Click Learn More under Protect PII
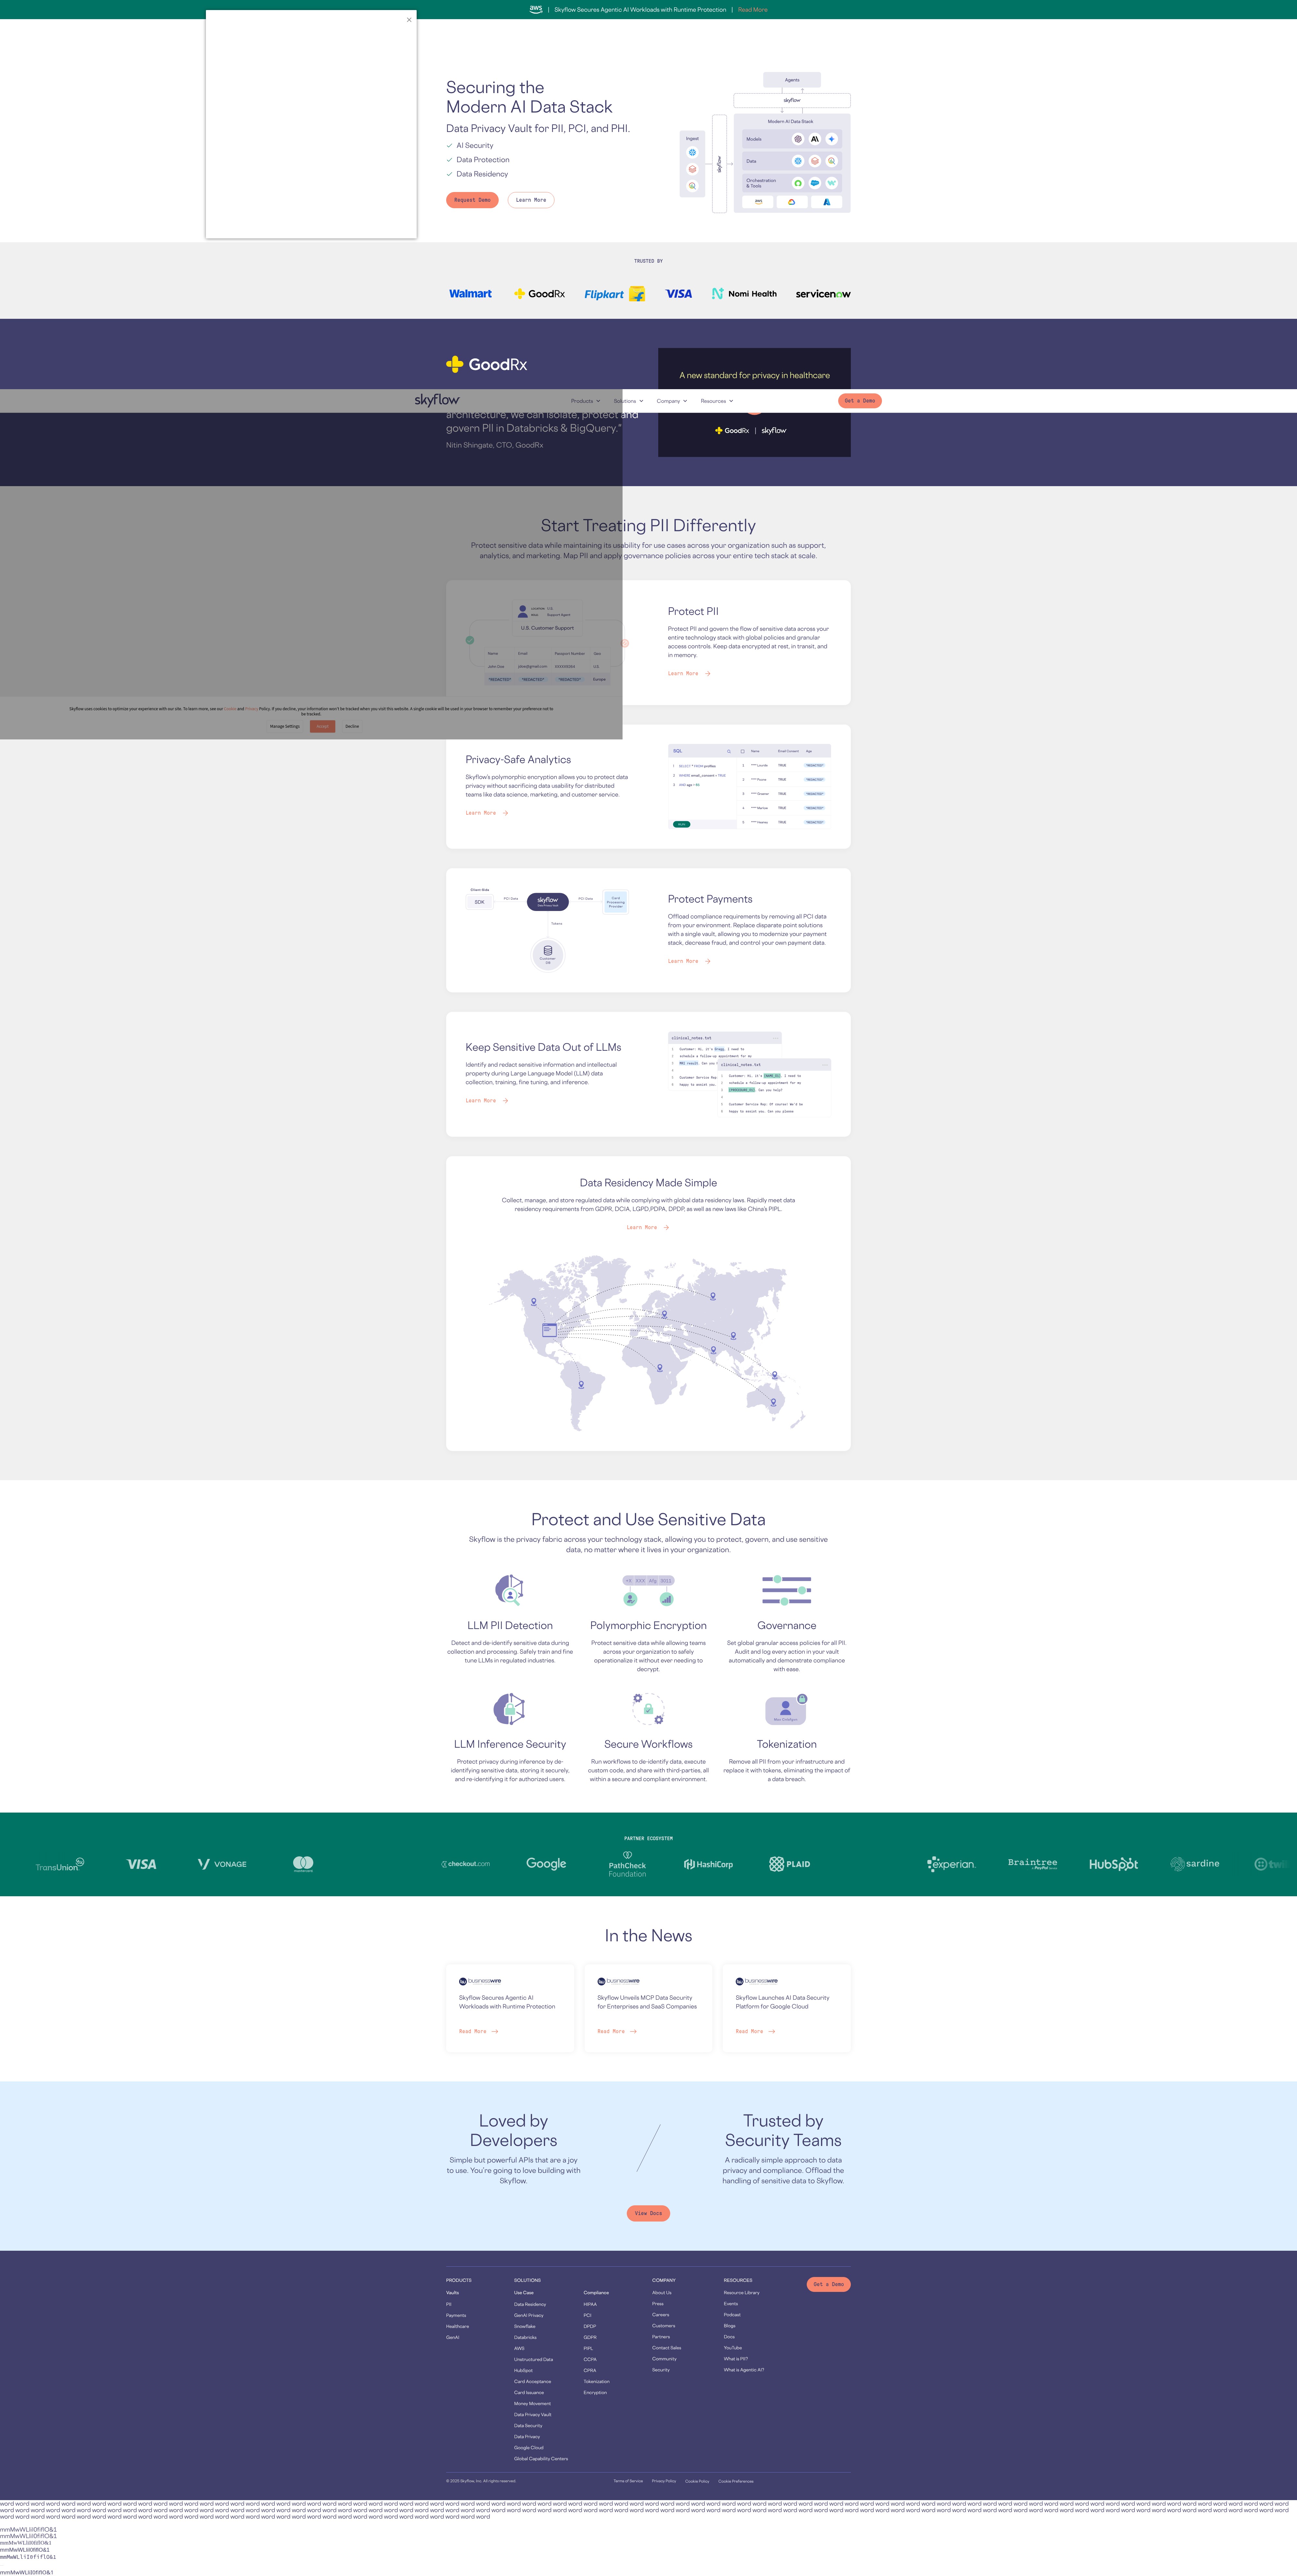Image resolution: width=1297 pixels, height=2576 pixels. (689, 674)
